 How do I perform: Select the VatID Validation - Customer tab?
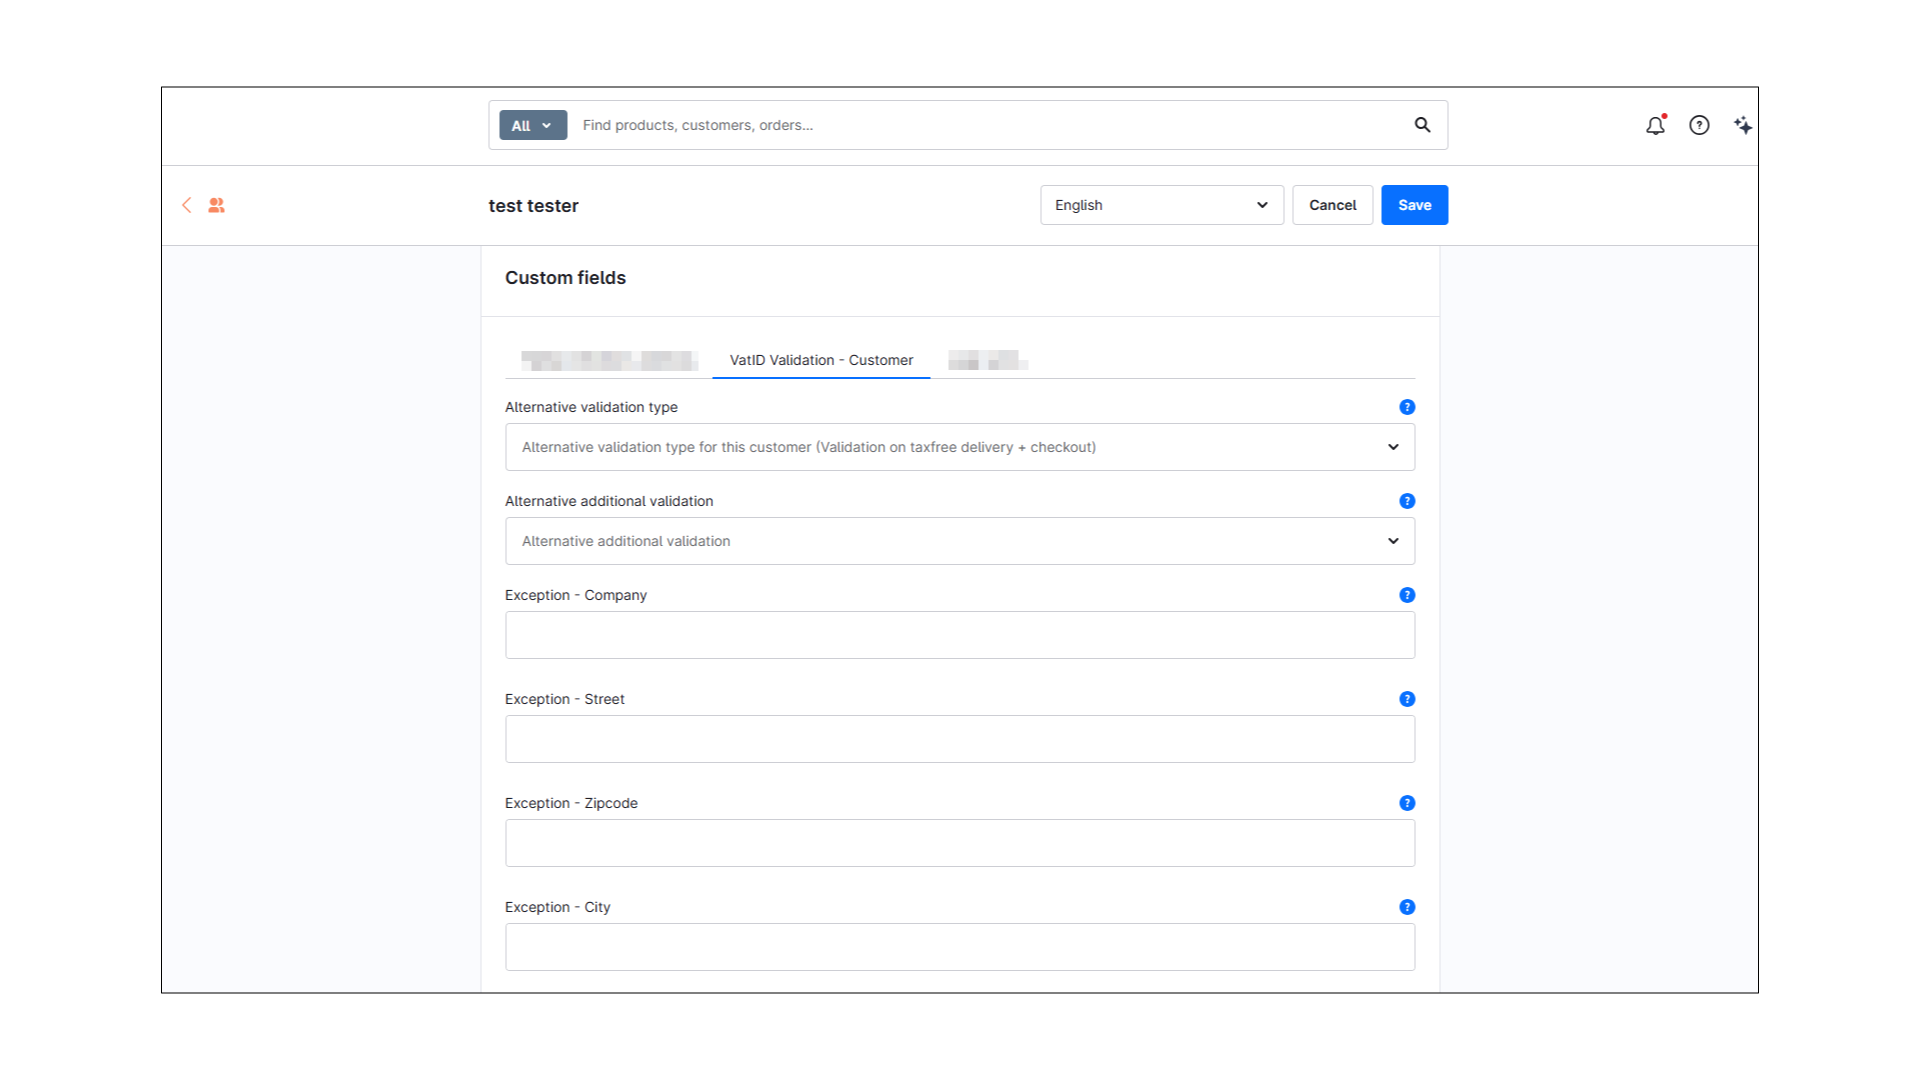click(821, 360)
